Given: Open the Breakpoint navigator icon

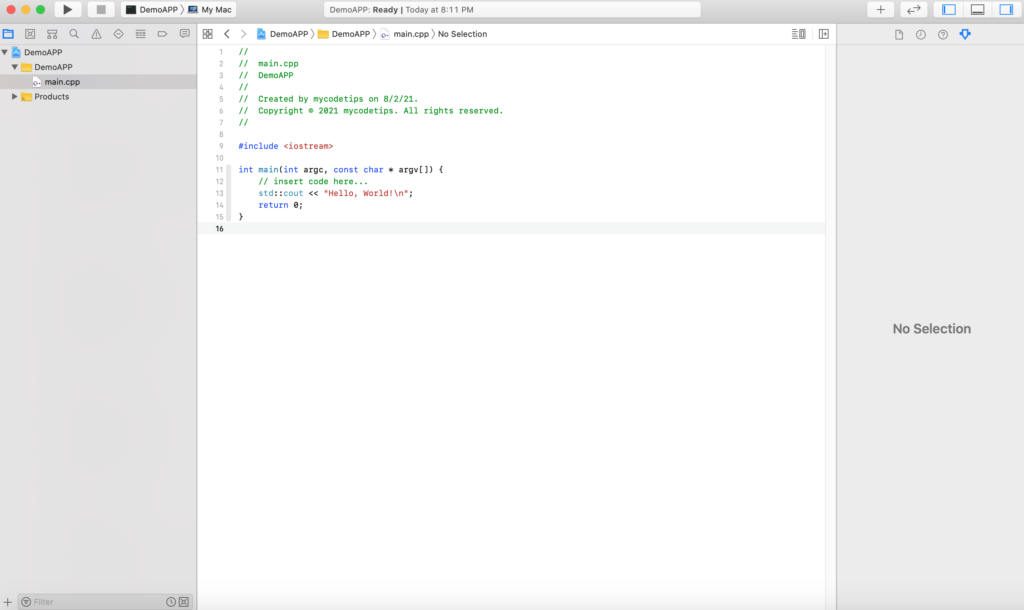Looking at the screenshot, I should coord(163,34).
